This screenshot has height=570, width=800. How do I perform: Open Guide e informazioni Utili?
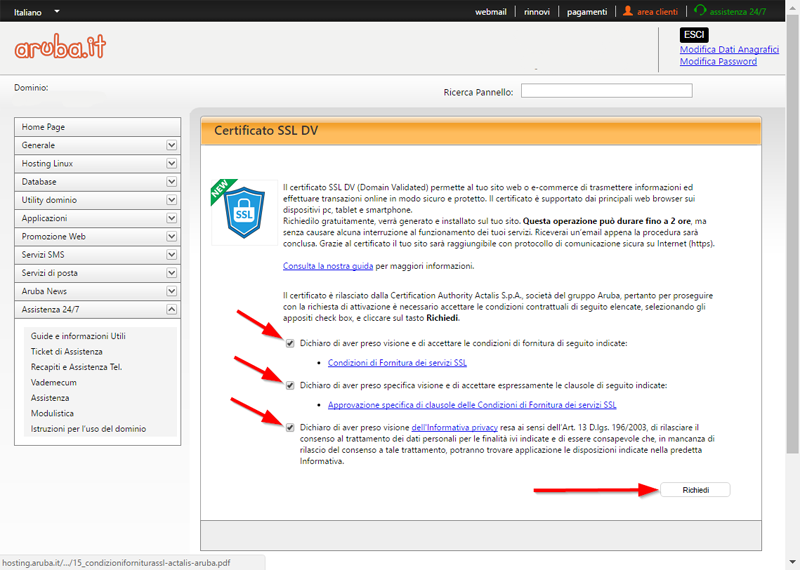[x=78, y=336]
